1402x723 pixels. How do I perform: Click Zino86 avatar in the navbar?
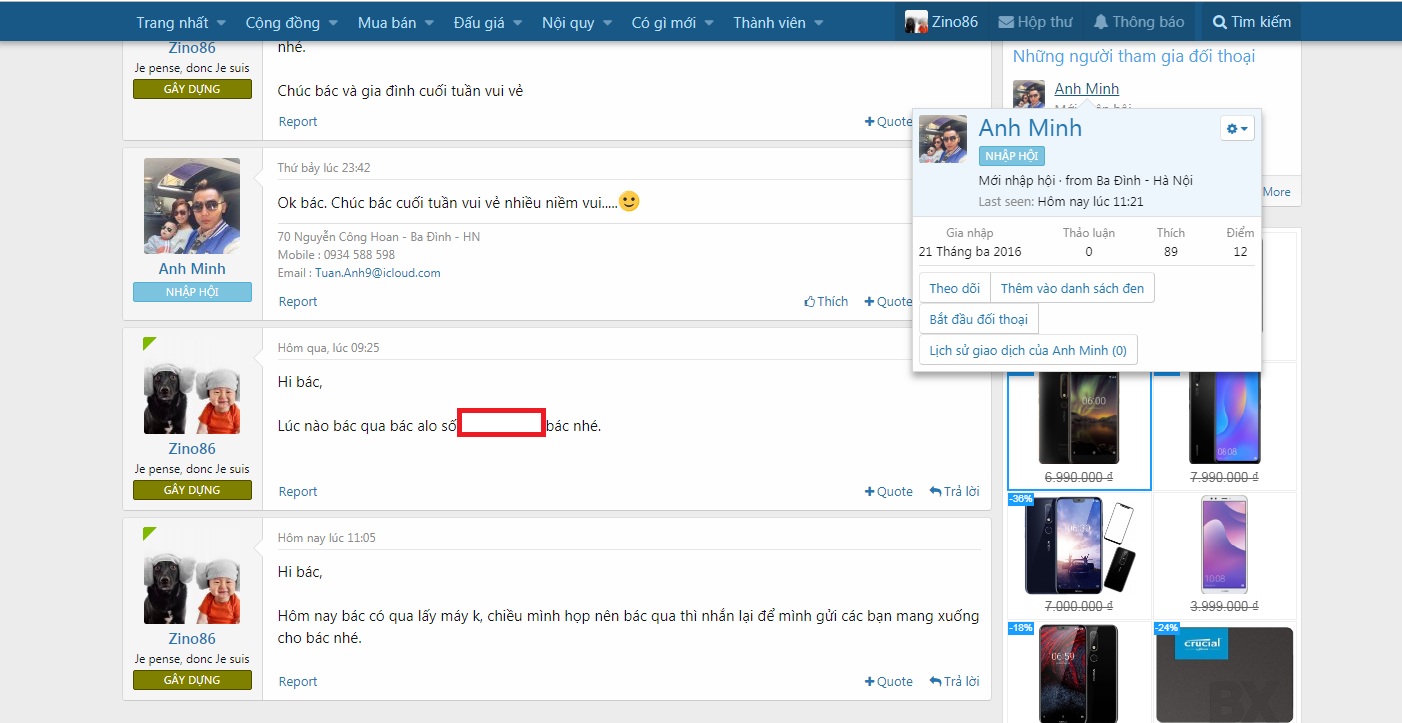coord(916,22)
